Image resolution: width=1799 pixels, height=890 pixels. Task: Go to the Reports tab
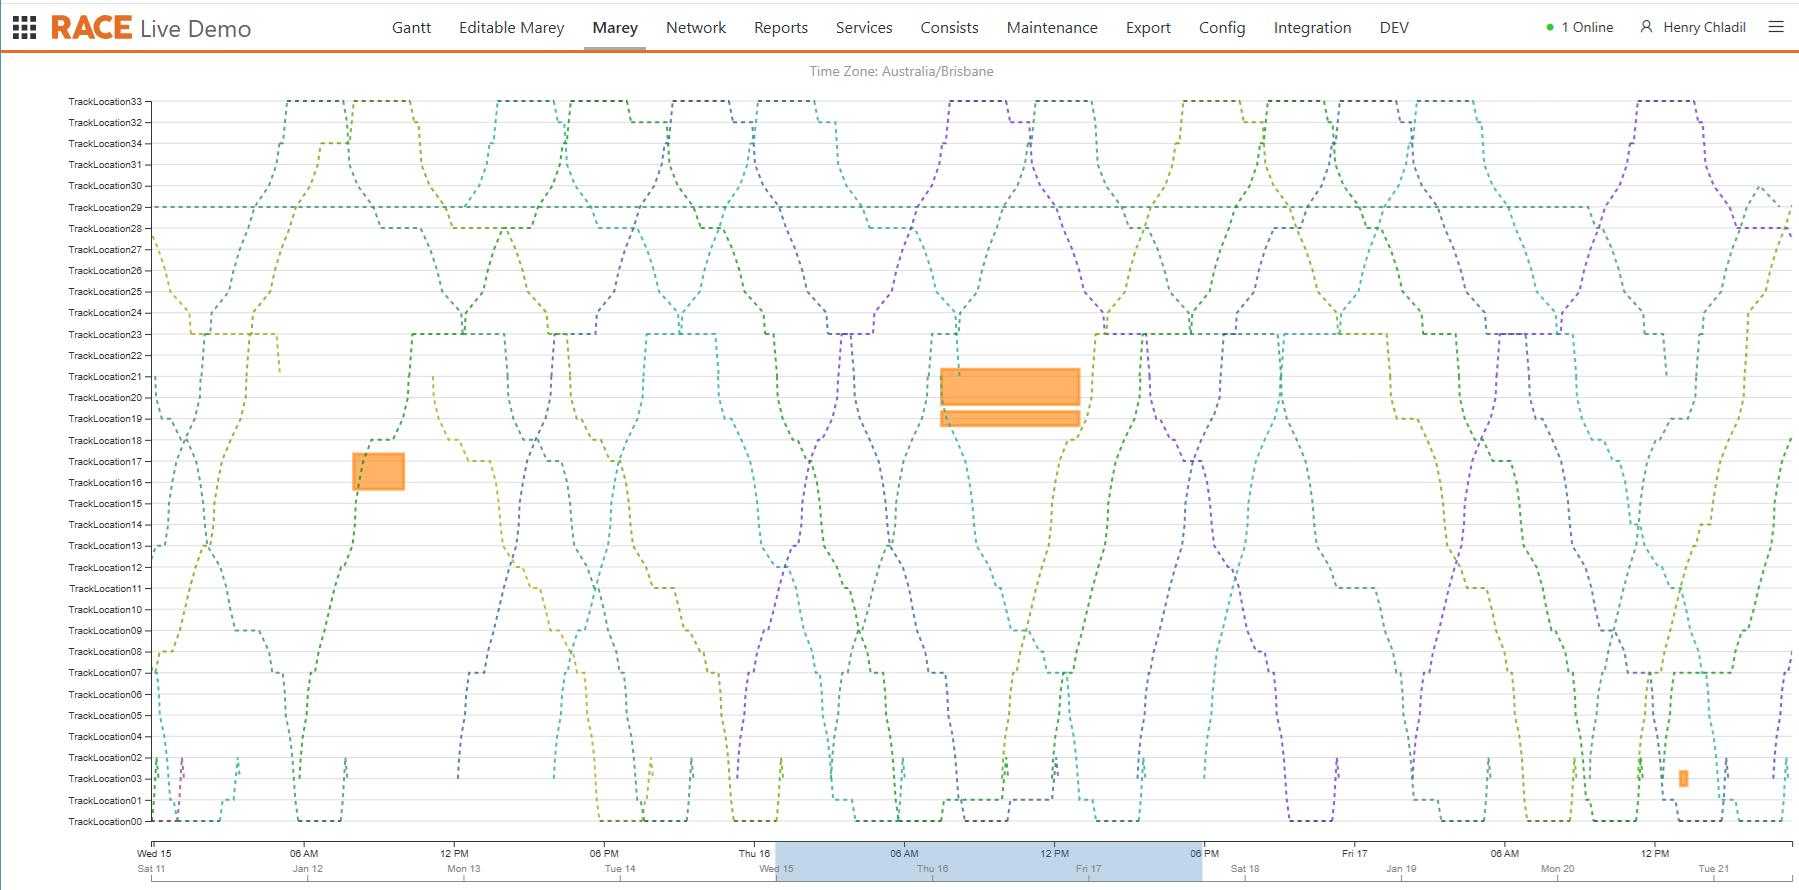(780, 28)
